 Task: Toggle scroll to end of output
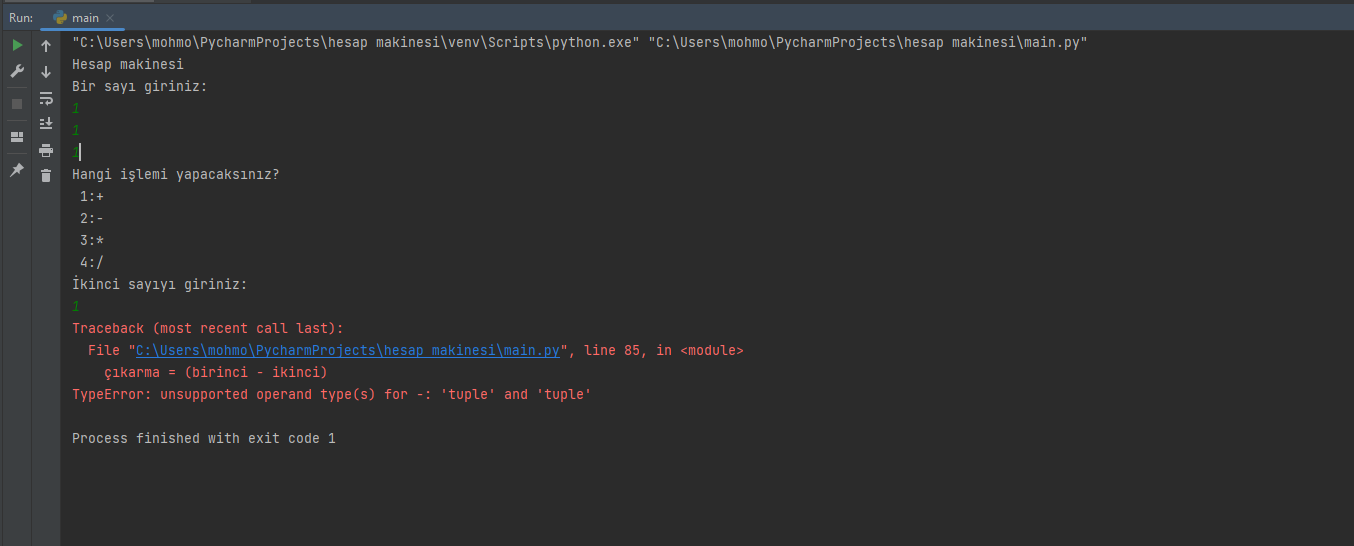pyautogui.click(x=46, y=124)
